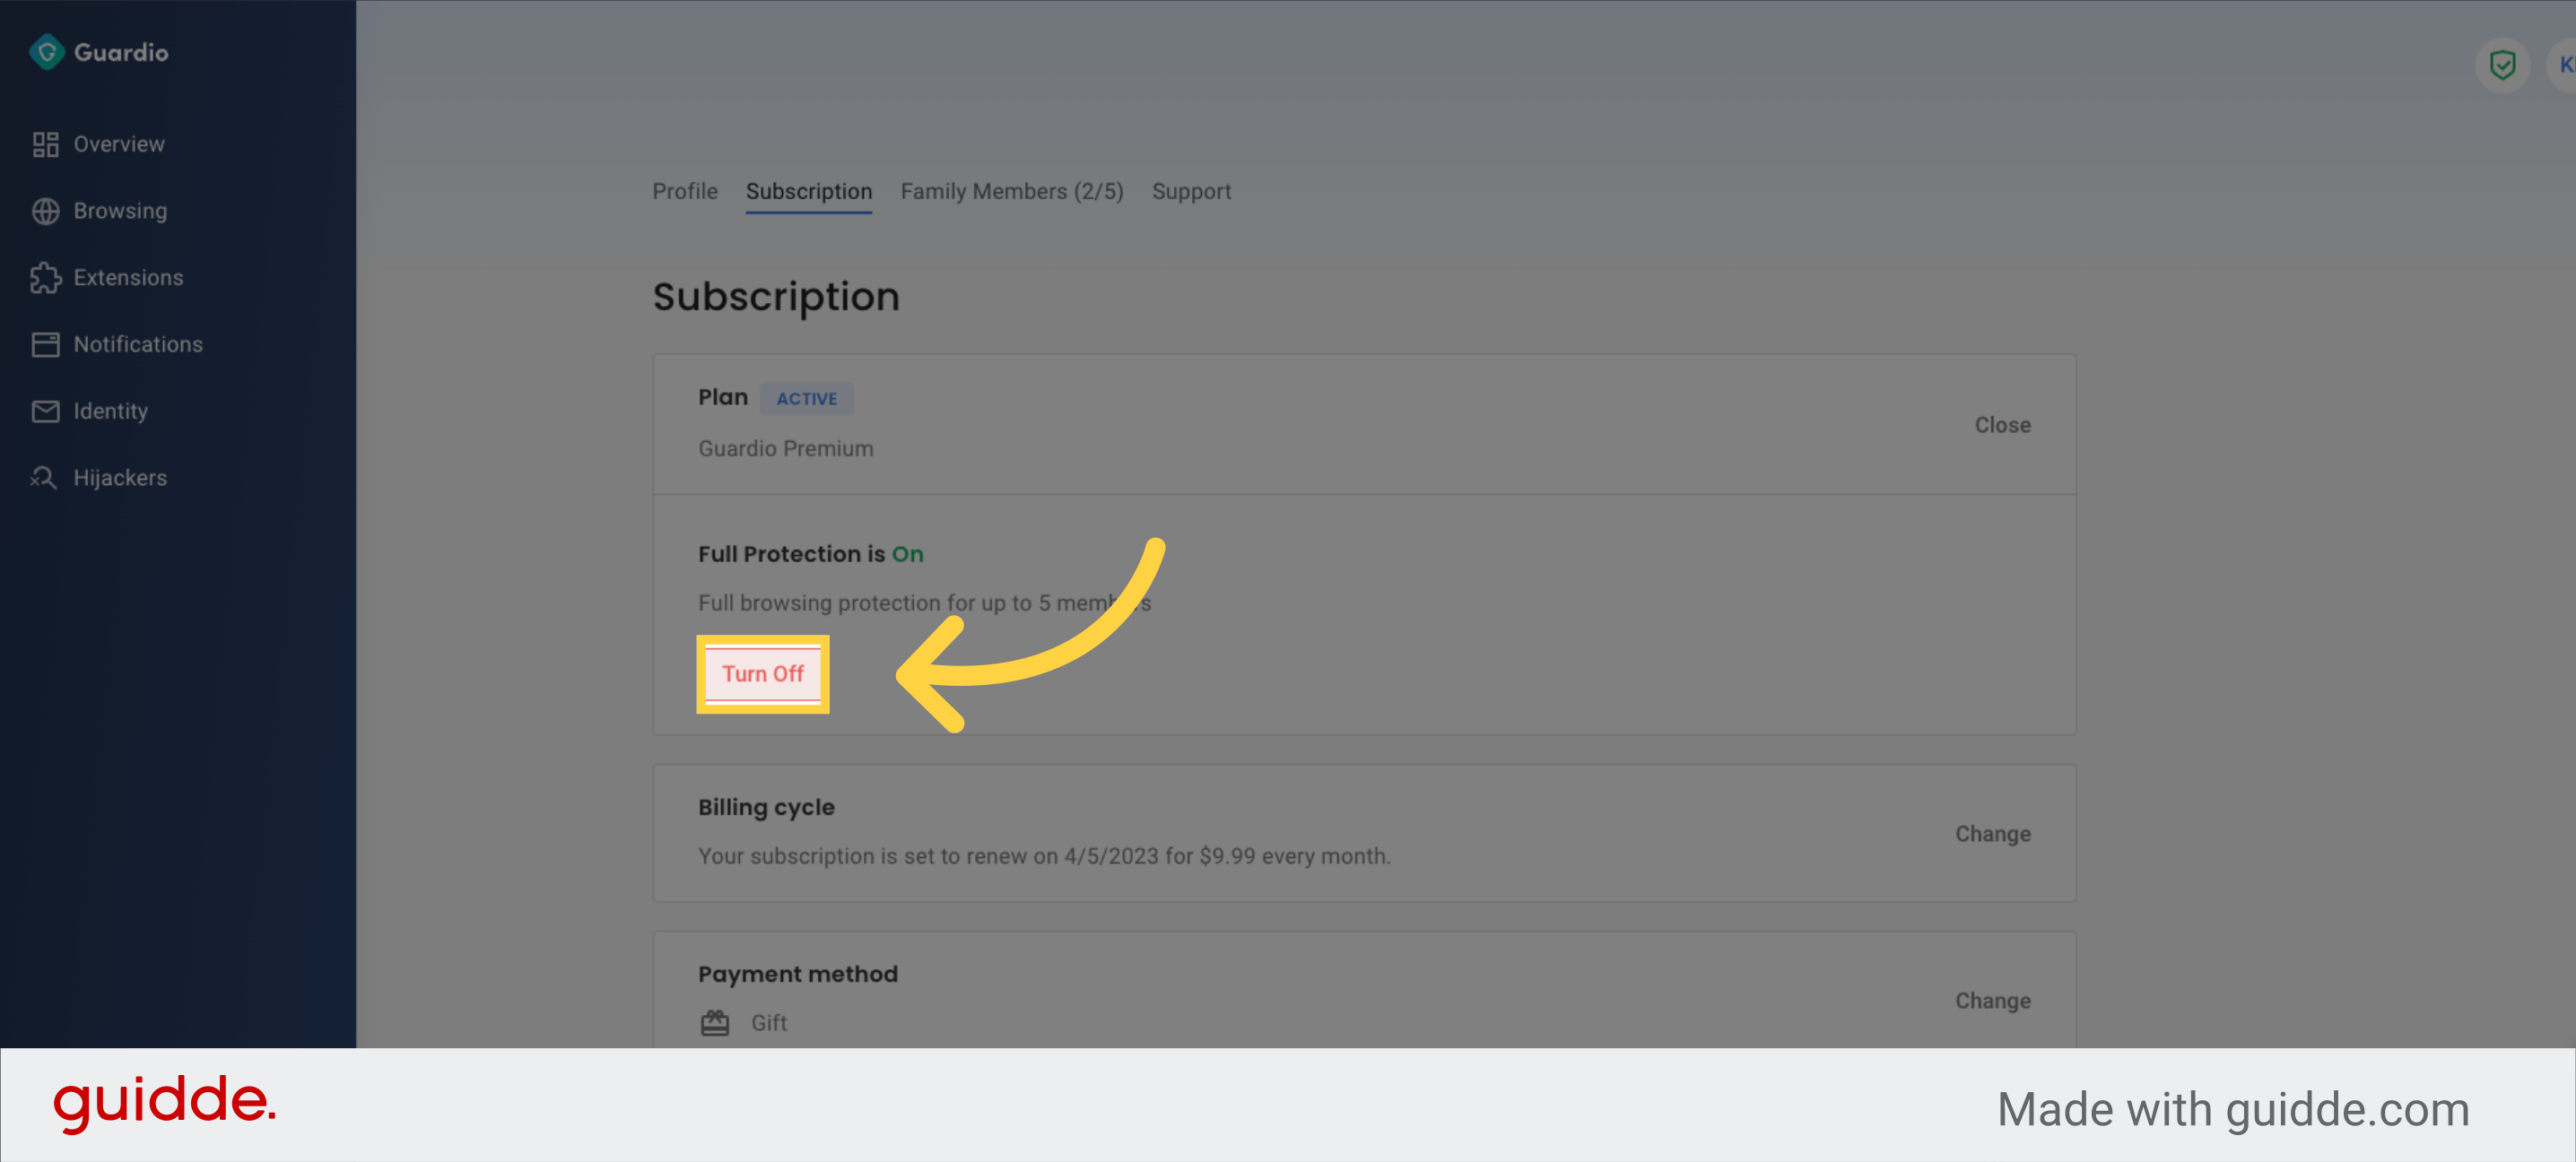
Task: Open the user avatar at top right
Action: coord(2562,65)
